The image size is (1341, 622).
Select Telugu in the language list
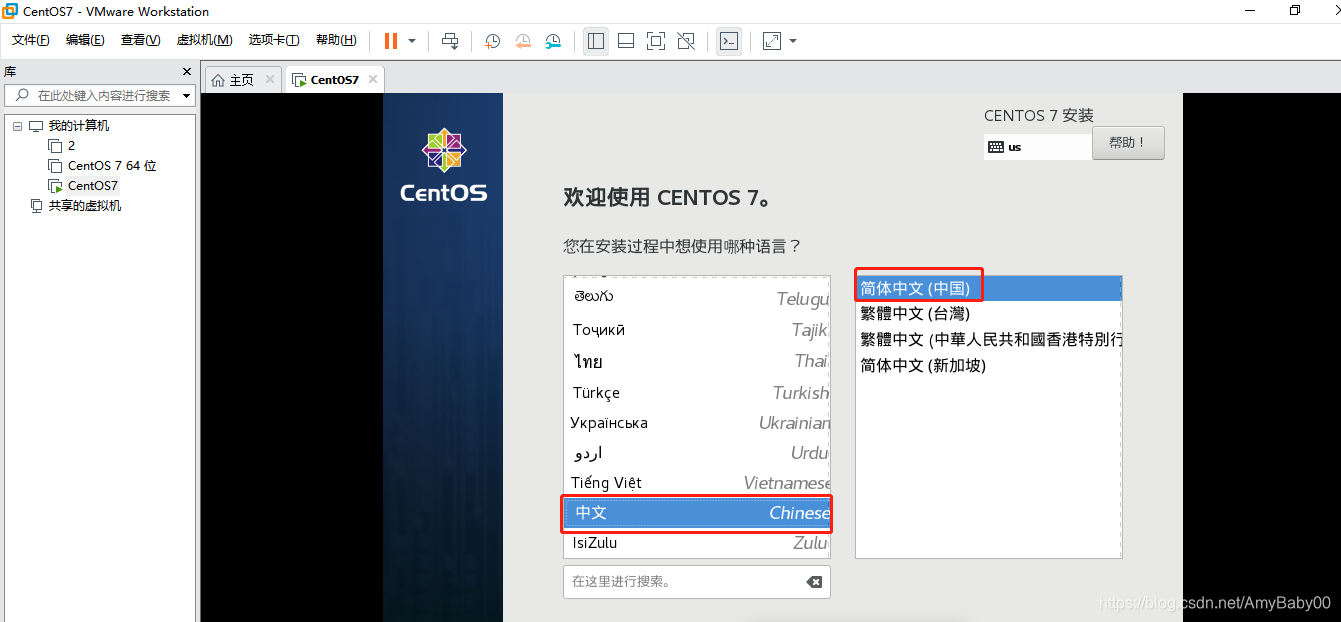(697, 298)
